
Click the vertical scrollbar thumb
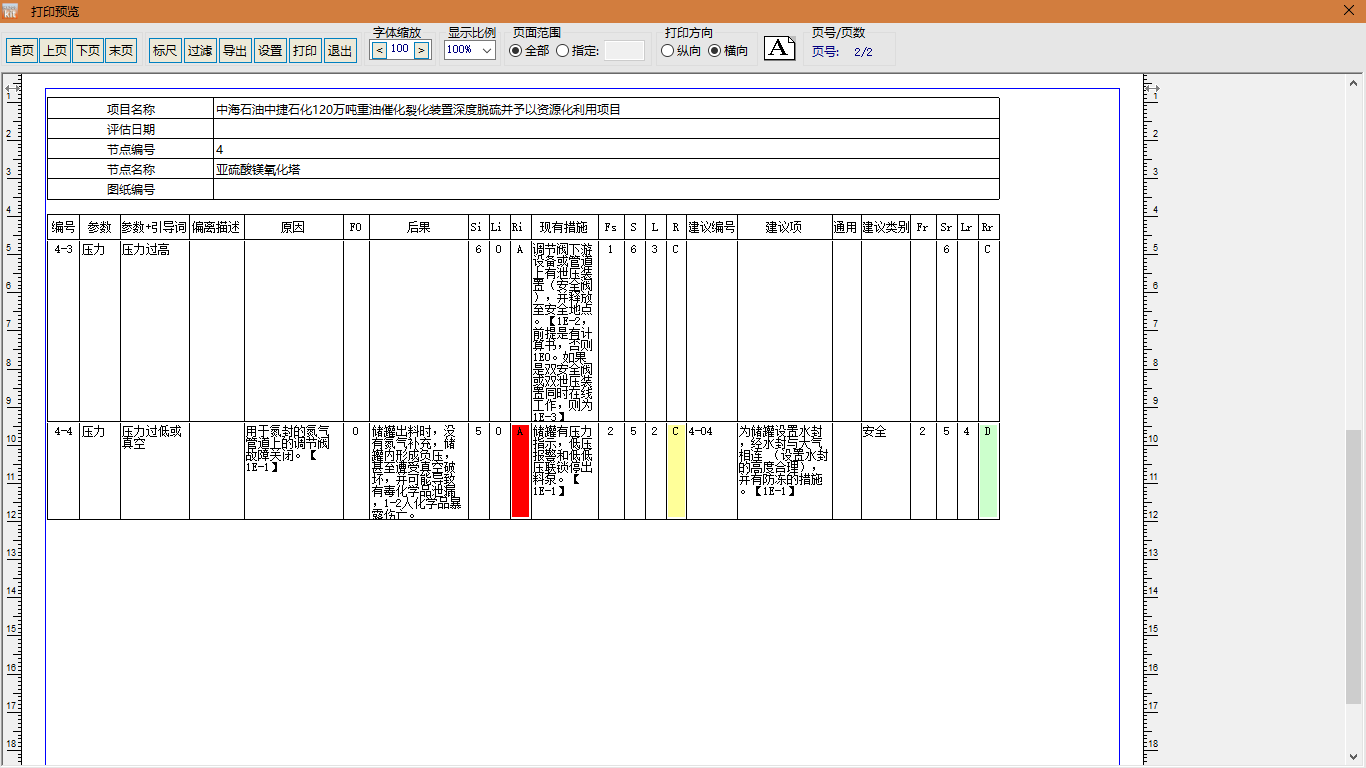pyautogui.click(x=1354, y=566)
